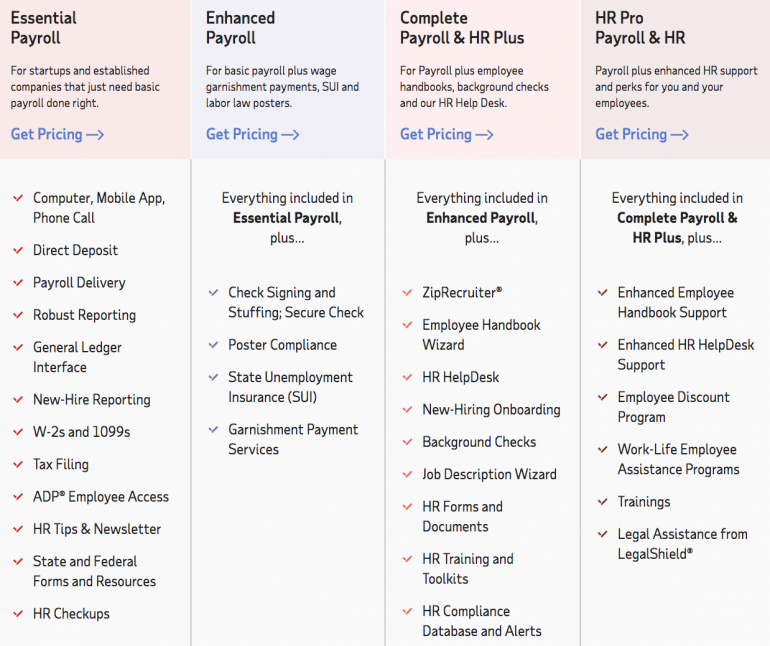770x646 pixels.
Task: Click checkmark icon beside Direct Deposit
Action: (18, 251)
